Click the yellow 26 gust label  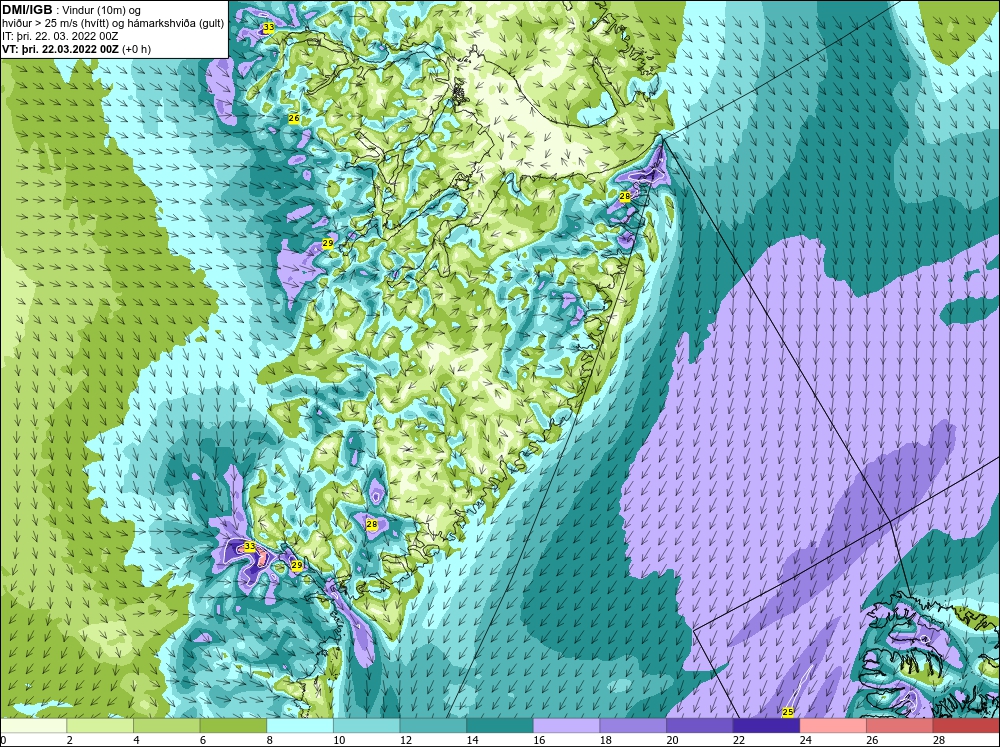coord(293,118)
